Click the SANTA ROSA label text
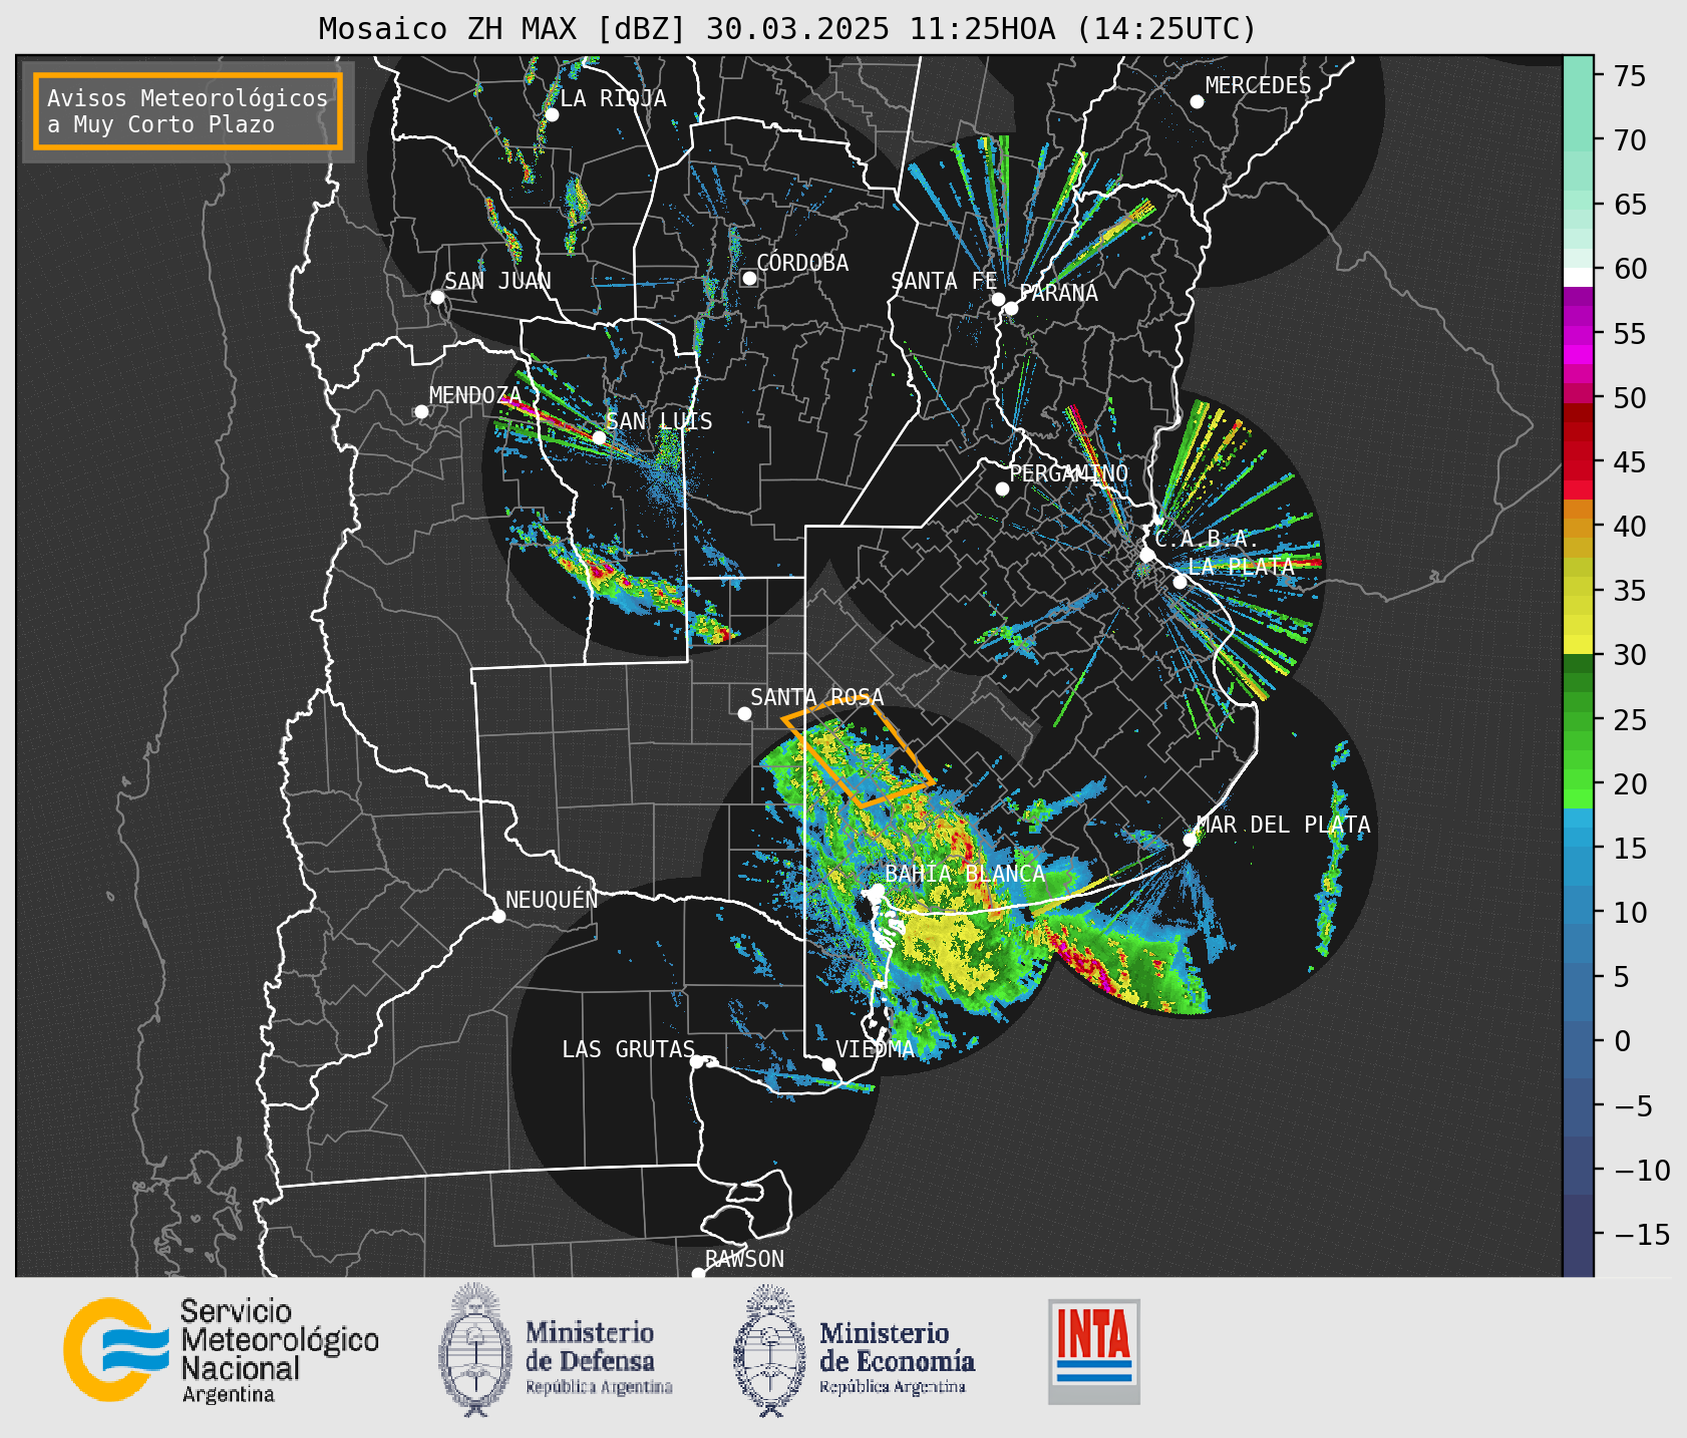Image resolution: width=1687 pixels, height=1438 pixels. point(817,697)
